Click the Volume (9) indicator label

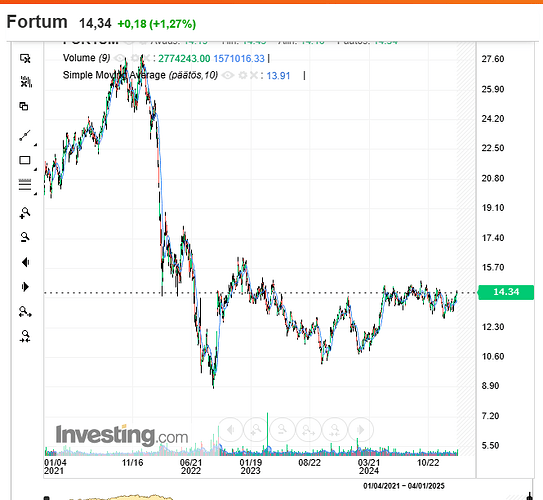tap(86, 58)
